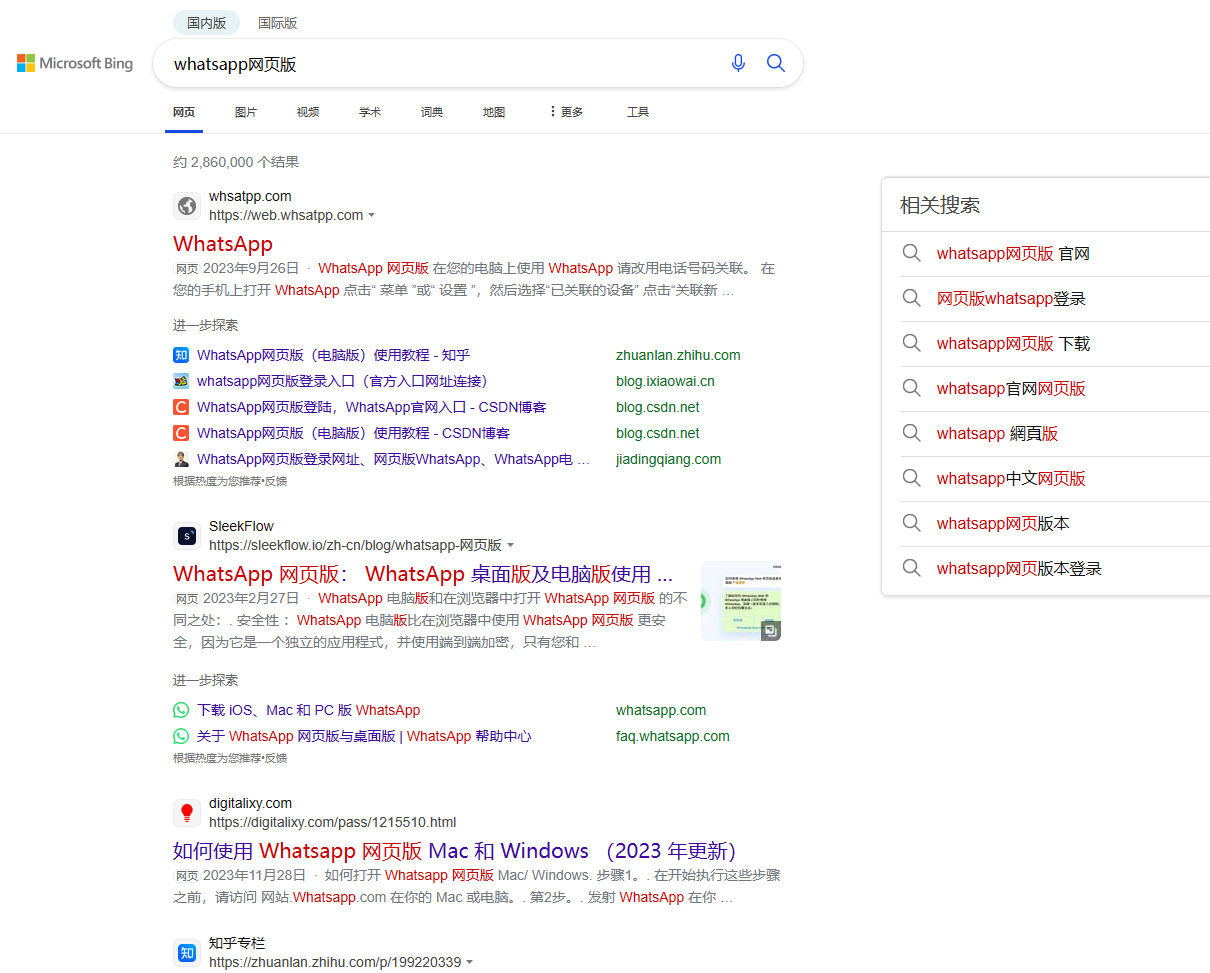Click related search whatsapp网页版 下载
The image size is (1210, 973).
point(1013,344)
